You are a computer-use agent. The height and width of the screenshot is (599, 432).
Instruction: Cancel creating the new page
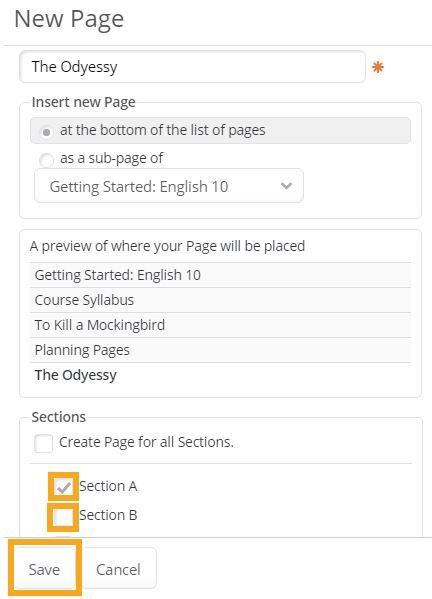(x=118, y=569)
